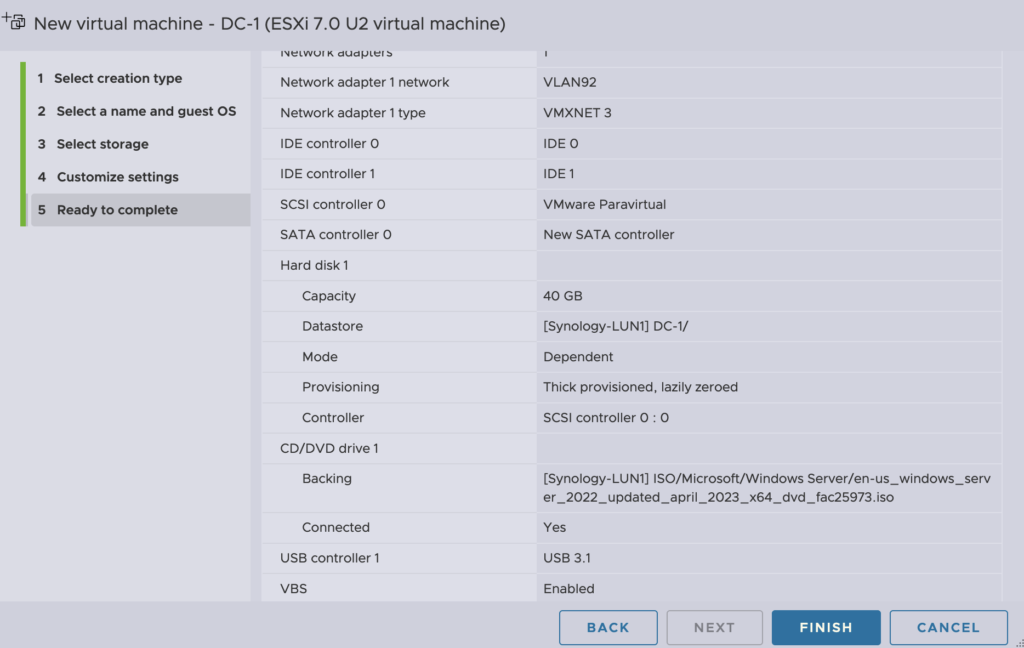The height and width of the screenshot is (648, 1024).
Task: Go to step 1 Select creation type
Action: coord(118,78)
